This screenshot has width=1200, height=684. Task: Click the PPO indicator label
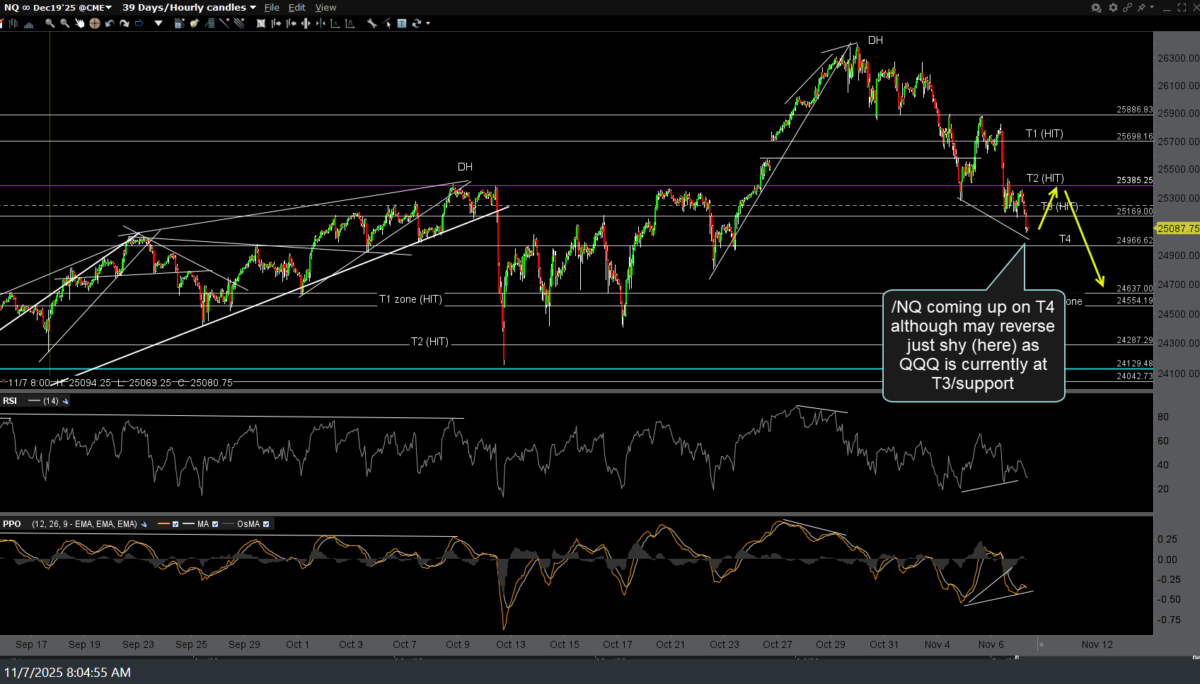point(12,523)
